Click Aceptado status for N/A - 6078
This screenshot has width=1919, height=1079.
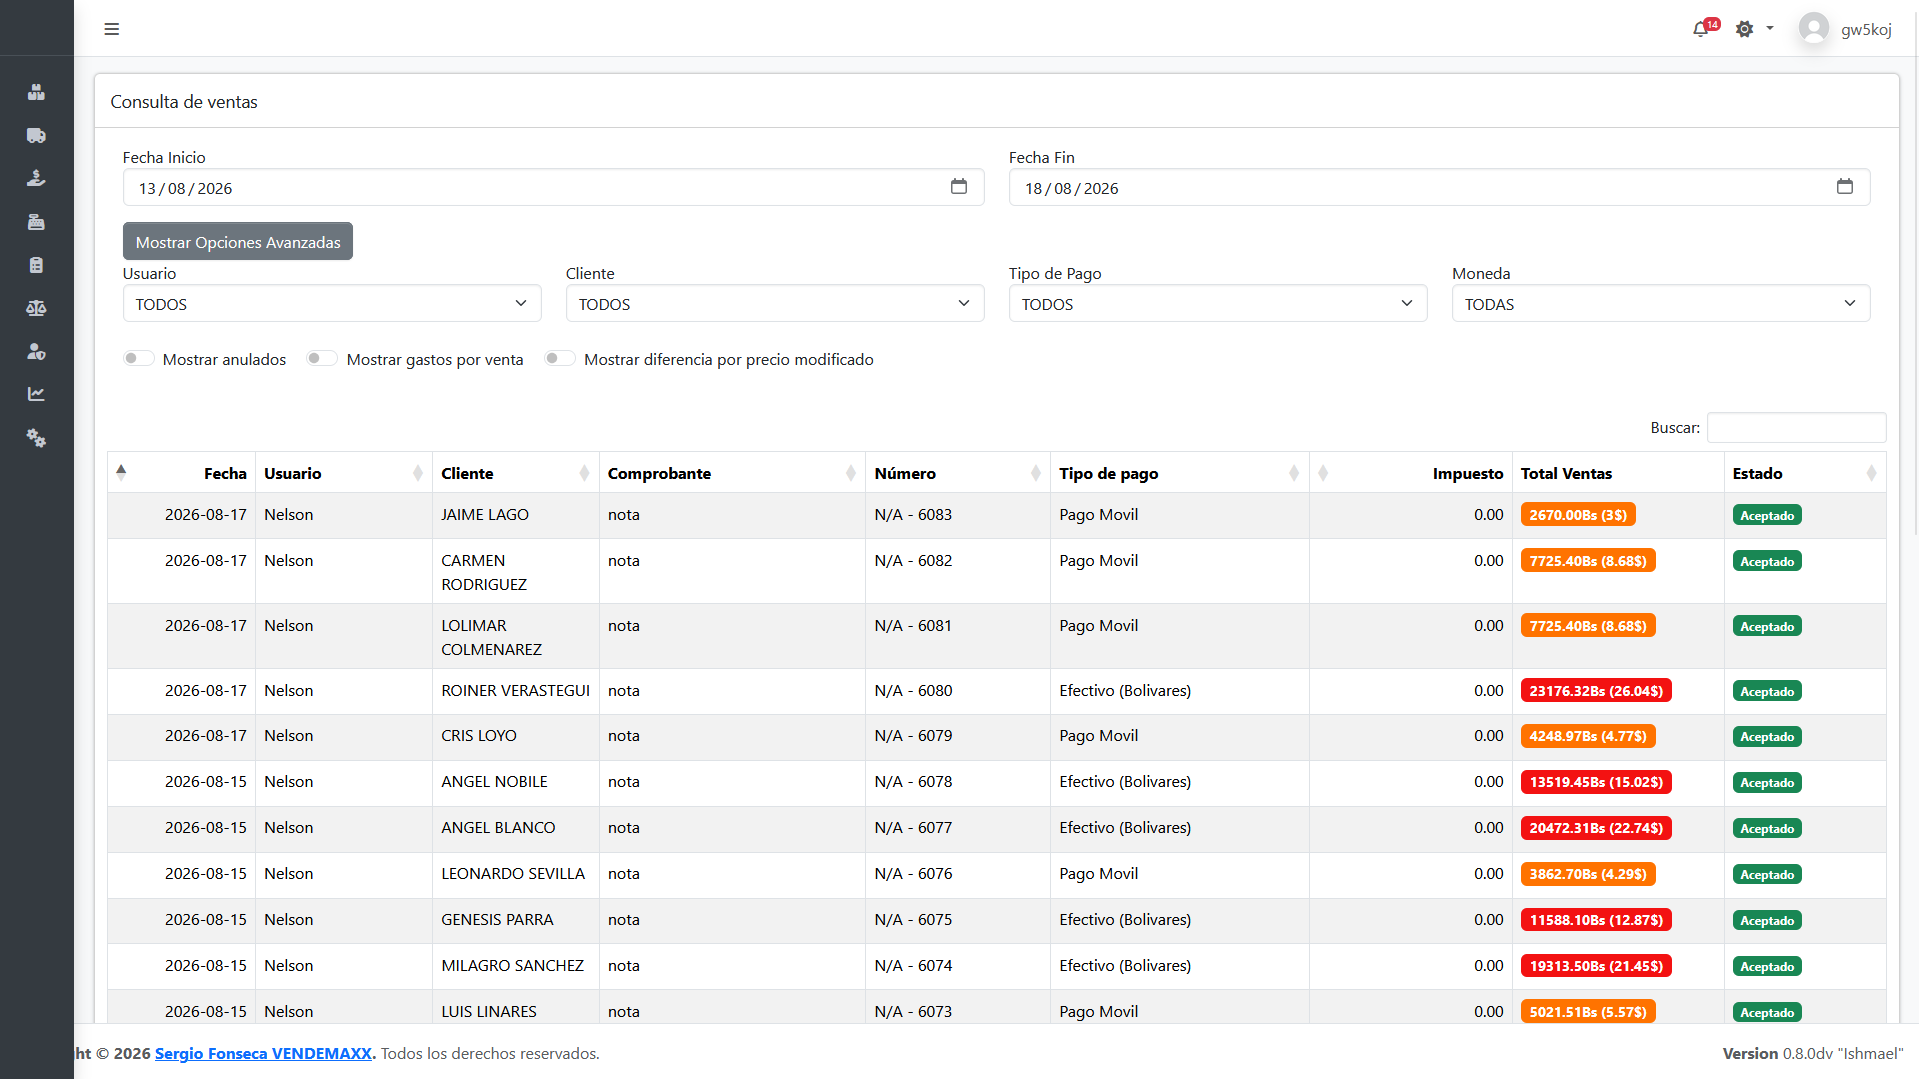tap(1766, 783)
